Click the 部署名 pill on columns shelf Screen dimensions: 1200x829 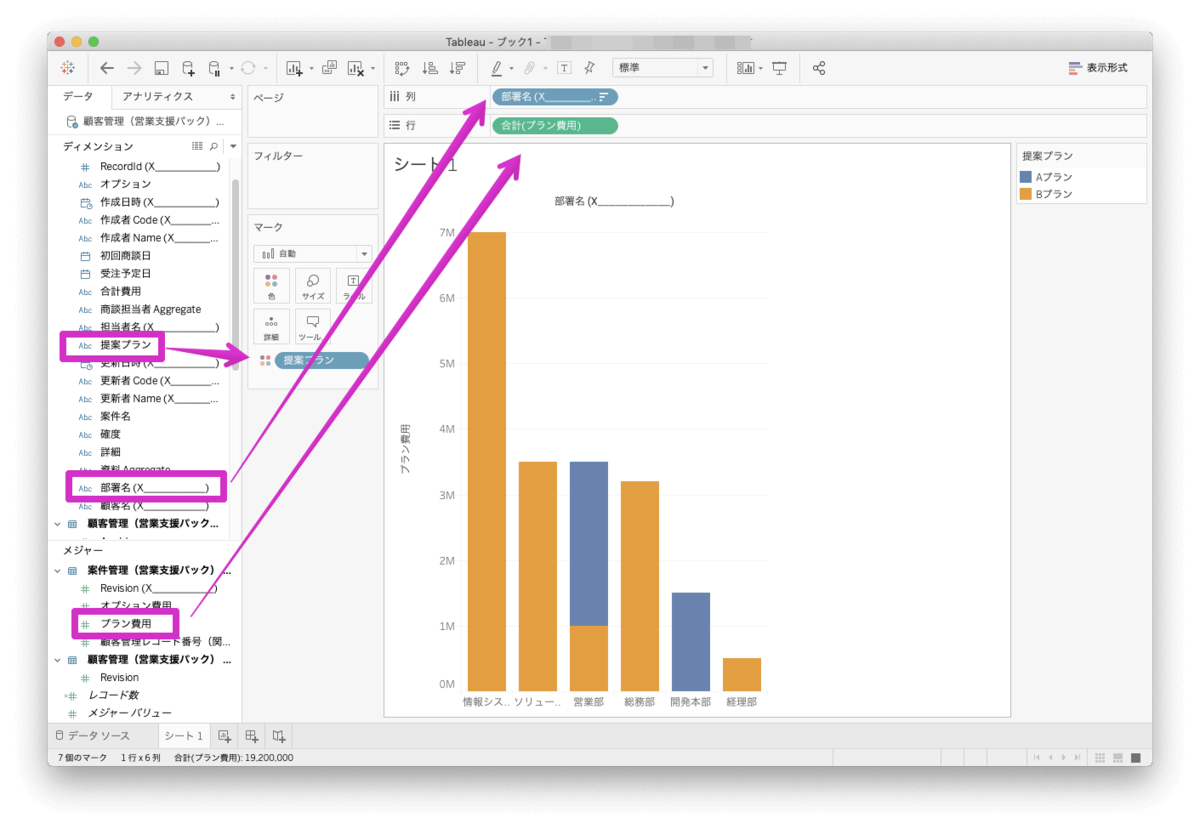[x=555, y=97]
